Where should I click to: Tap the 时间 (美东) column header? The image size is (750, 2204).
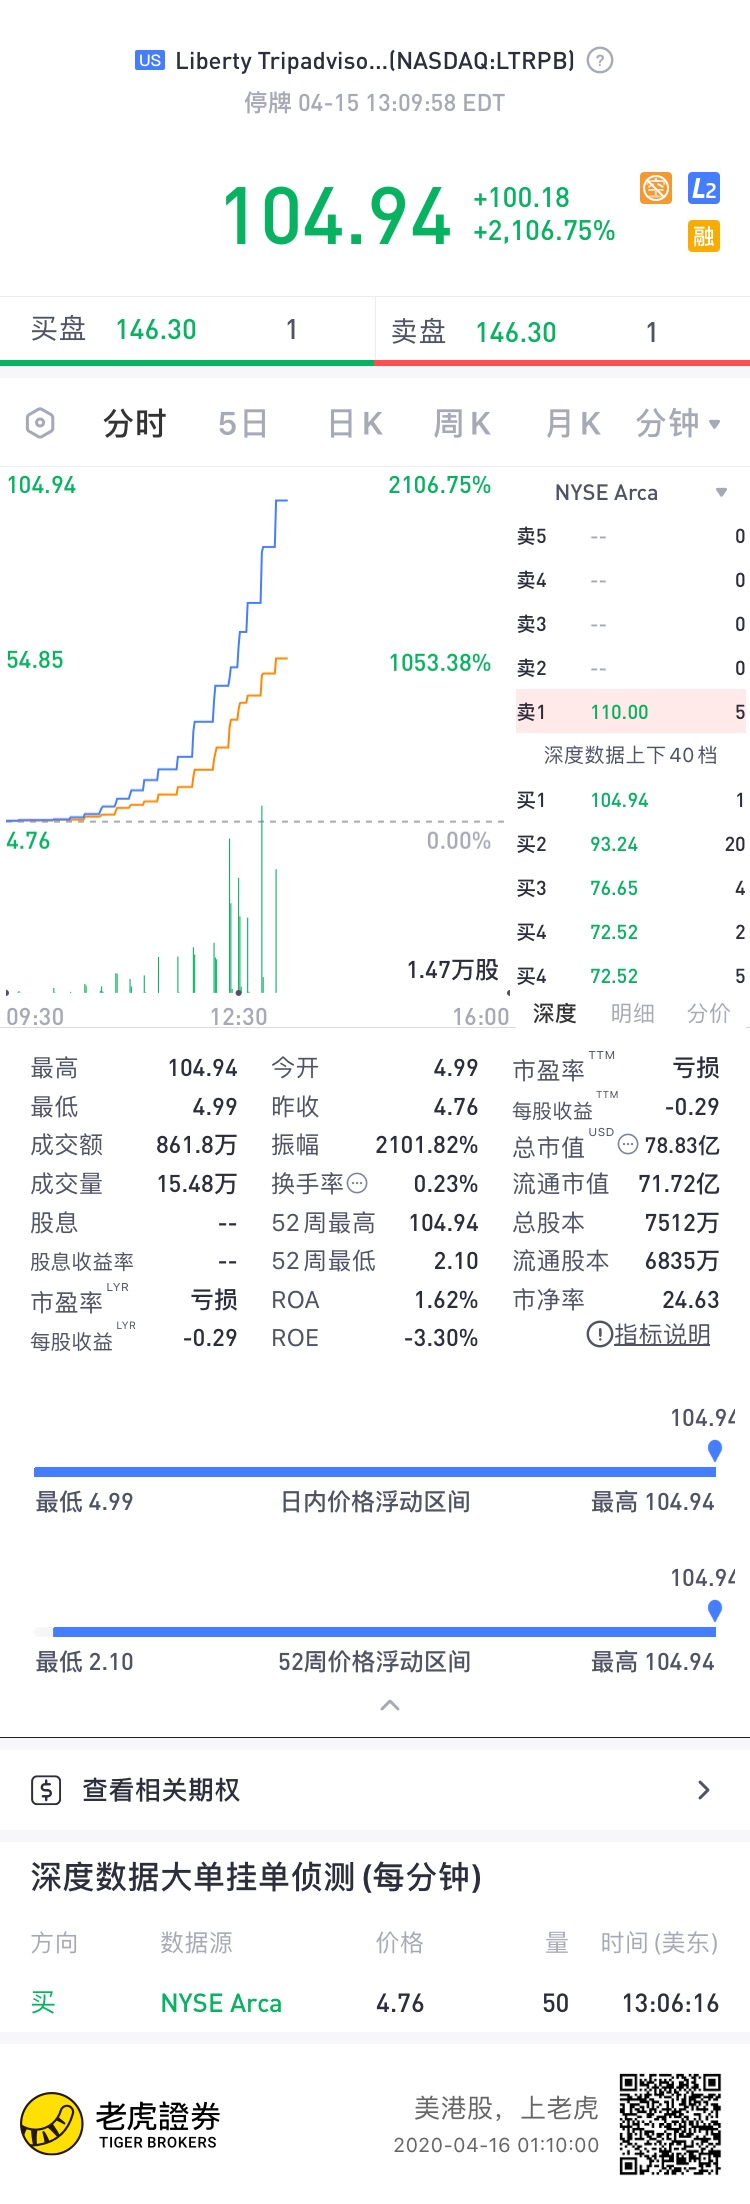tap(660, 1942)
